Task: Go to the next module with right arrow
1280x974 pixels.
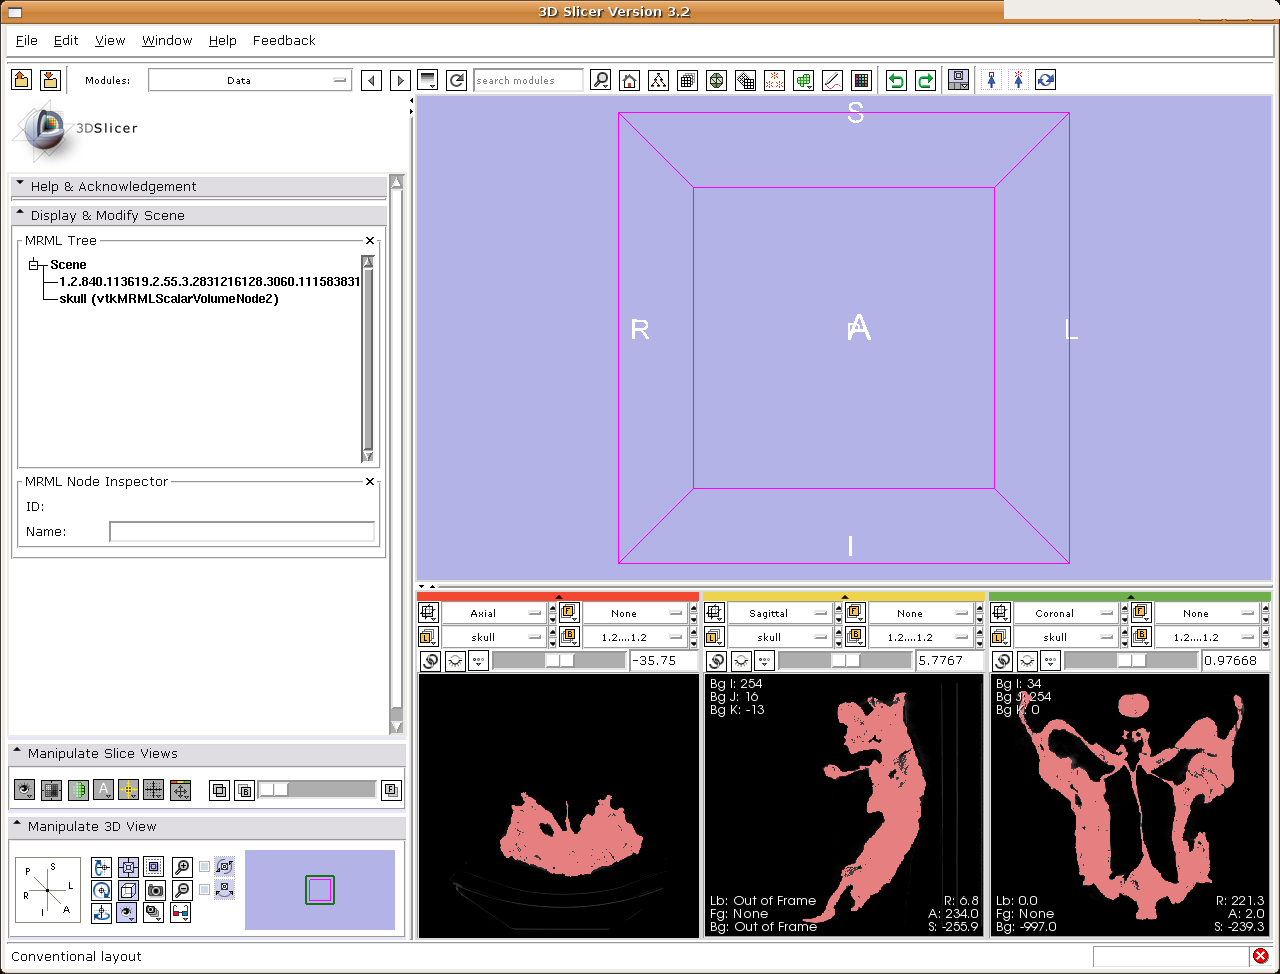Action: [x=400, y=80]
